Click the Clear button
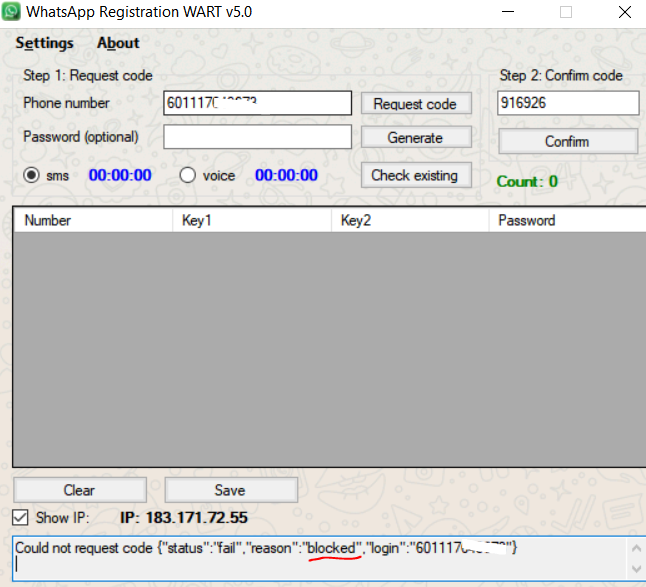646x587 pixels. 80,490
